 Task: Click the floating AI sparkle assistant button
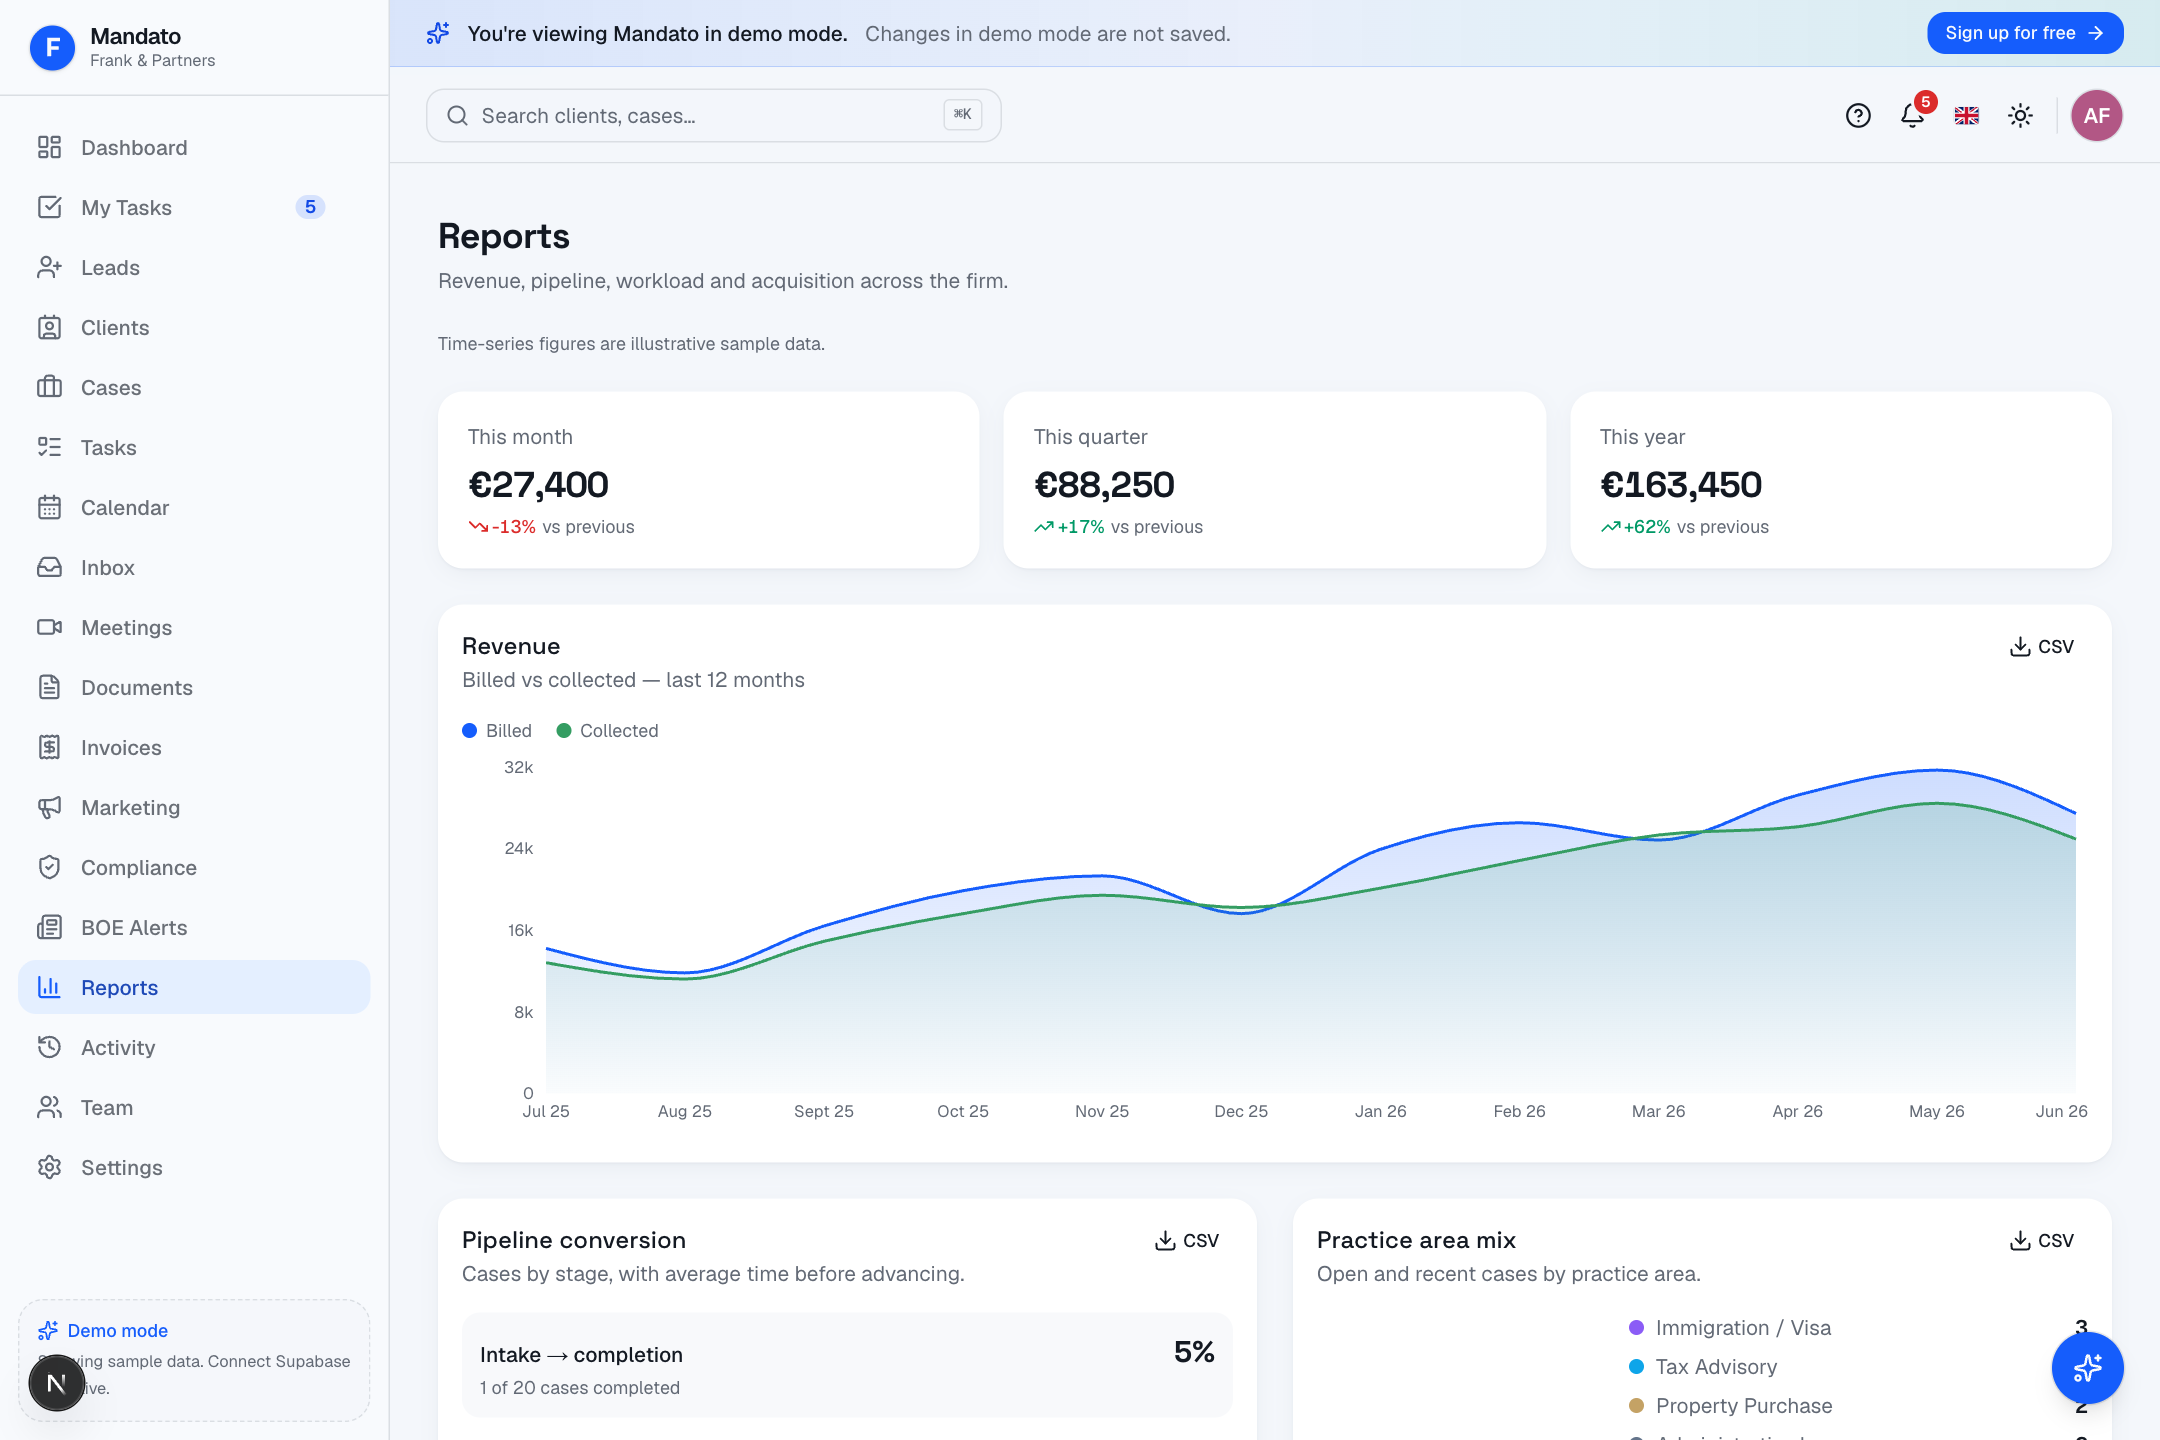2087,1367
